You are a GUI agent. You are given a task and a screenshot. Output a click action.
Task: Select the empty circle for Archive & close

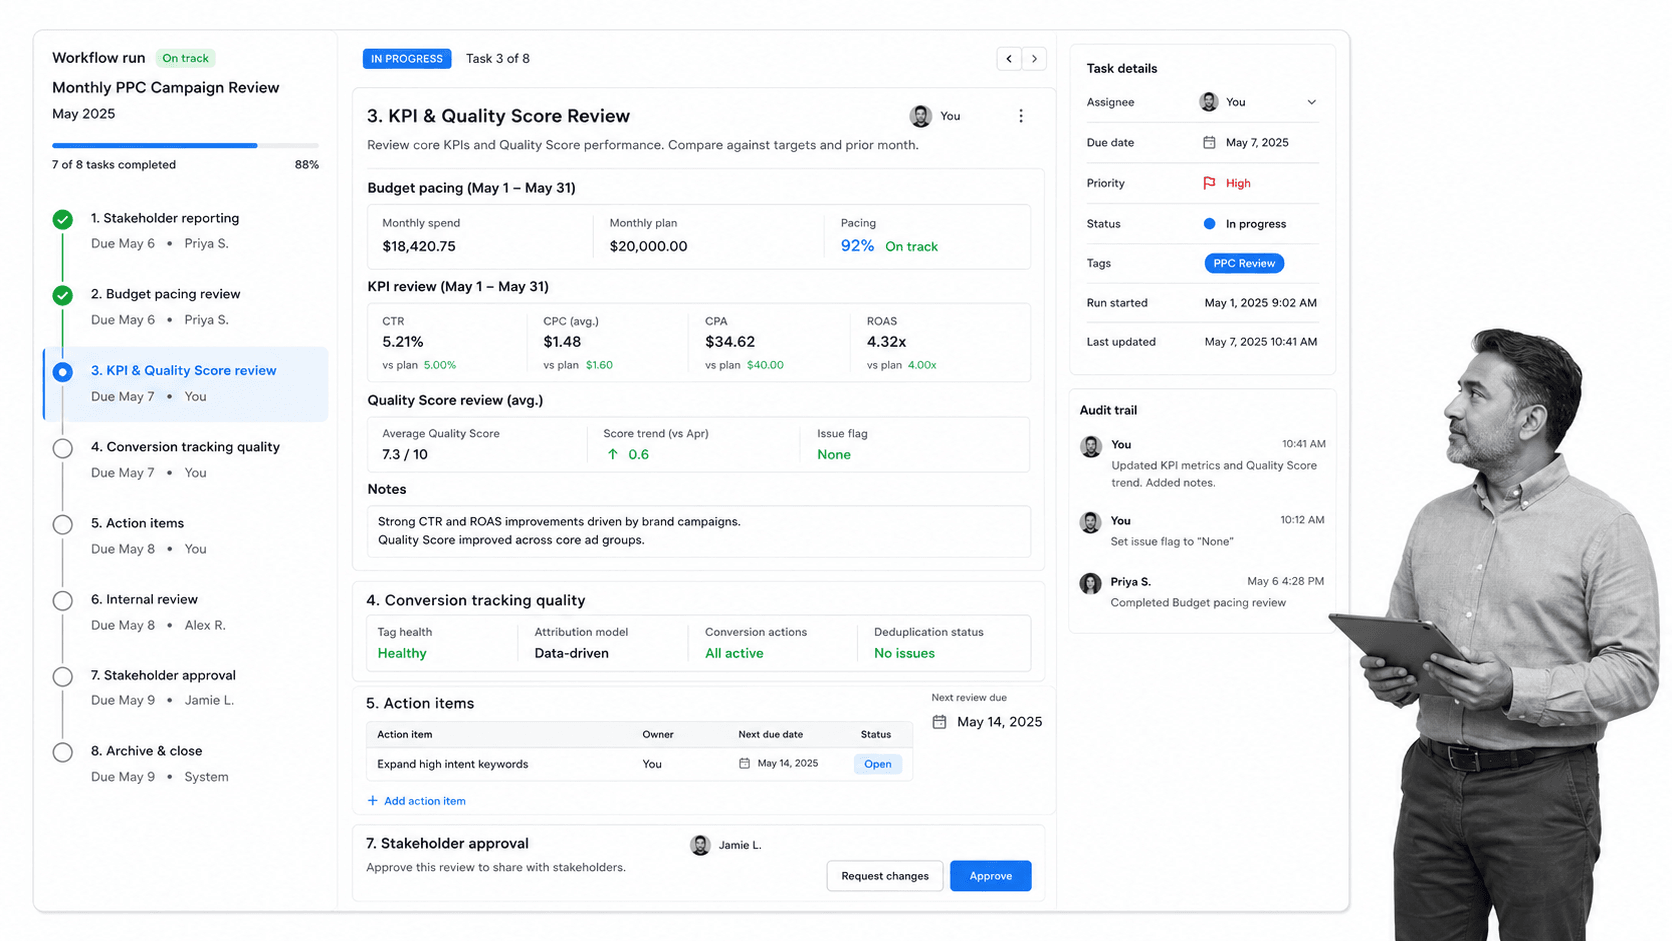63,752
